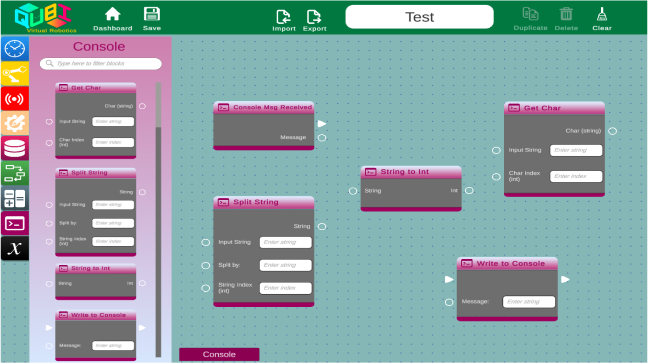
Task: Open the variables x category
Action: (15, 248)
